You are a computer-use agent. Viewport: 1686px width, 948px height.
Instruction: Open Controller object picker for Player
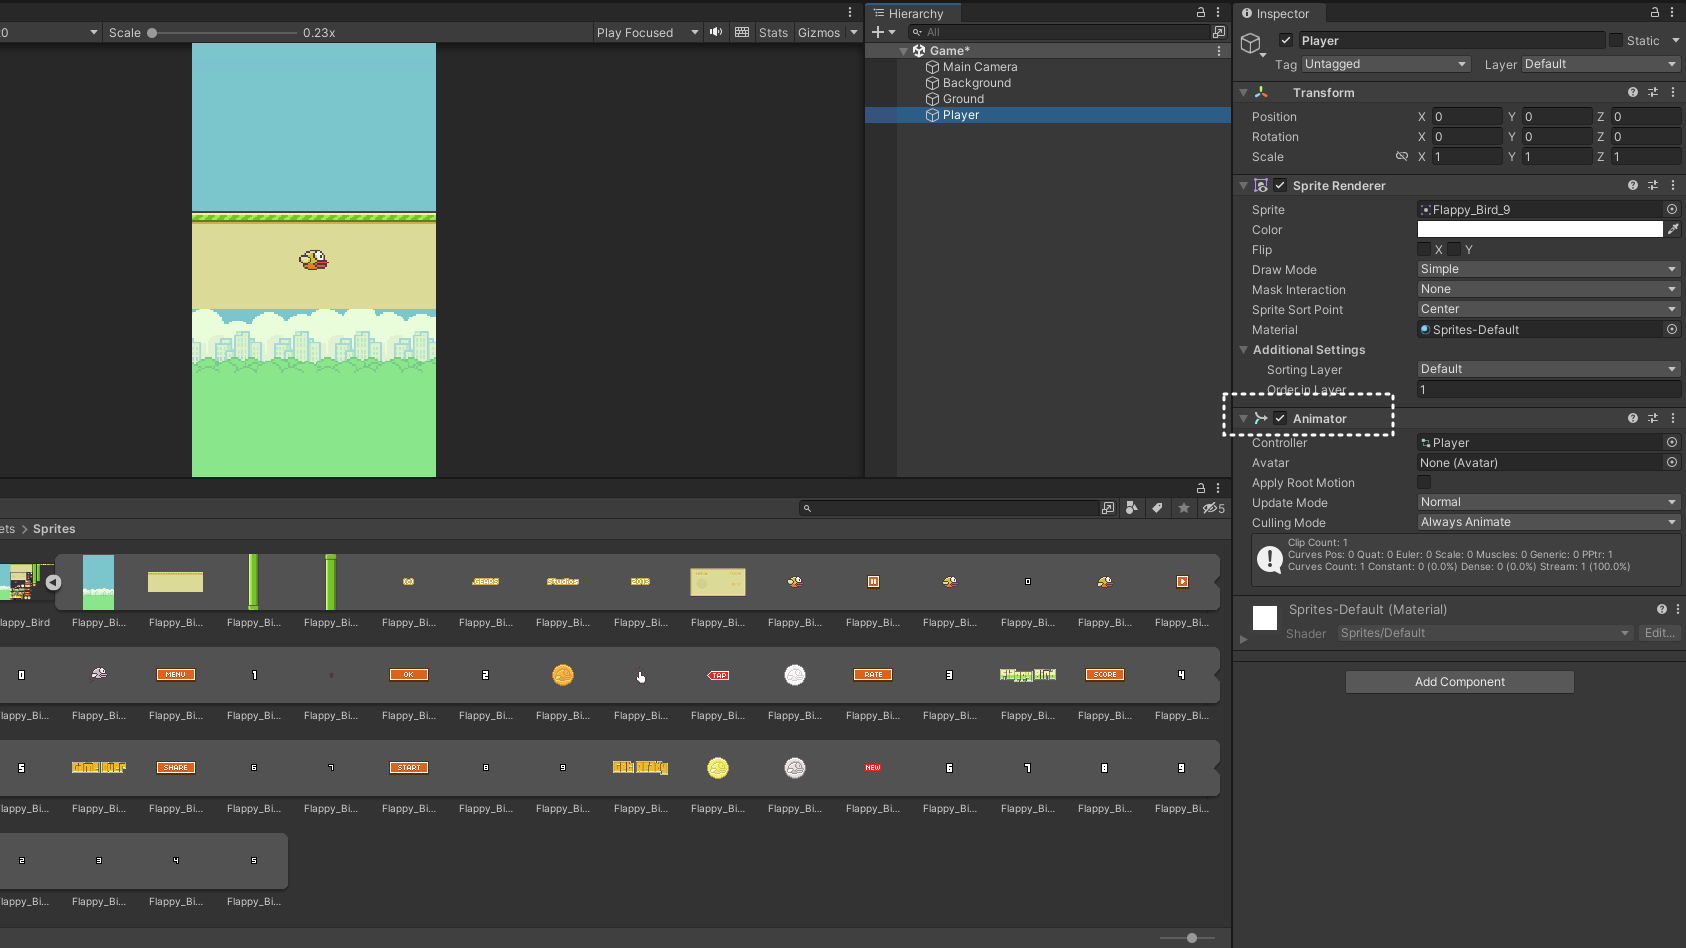click(x=1672, y=442)
